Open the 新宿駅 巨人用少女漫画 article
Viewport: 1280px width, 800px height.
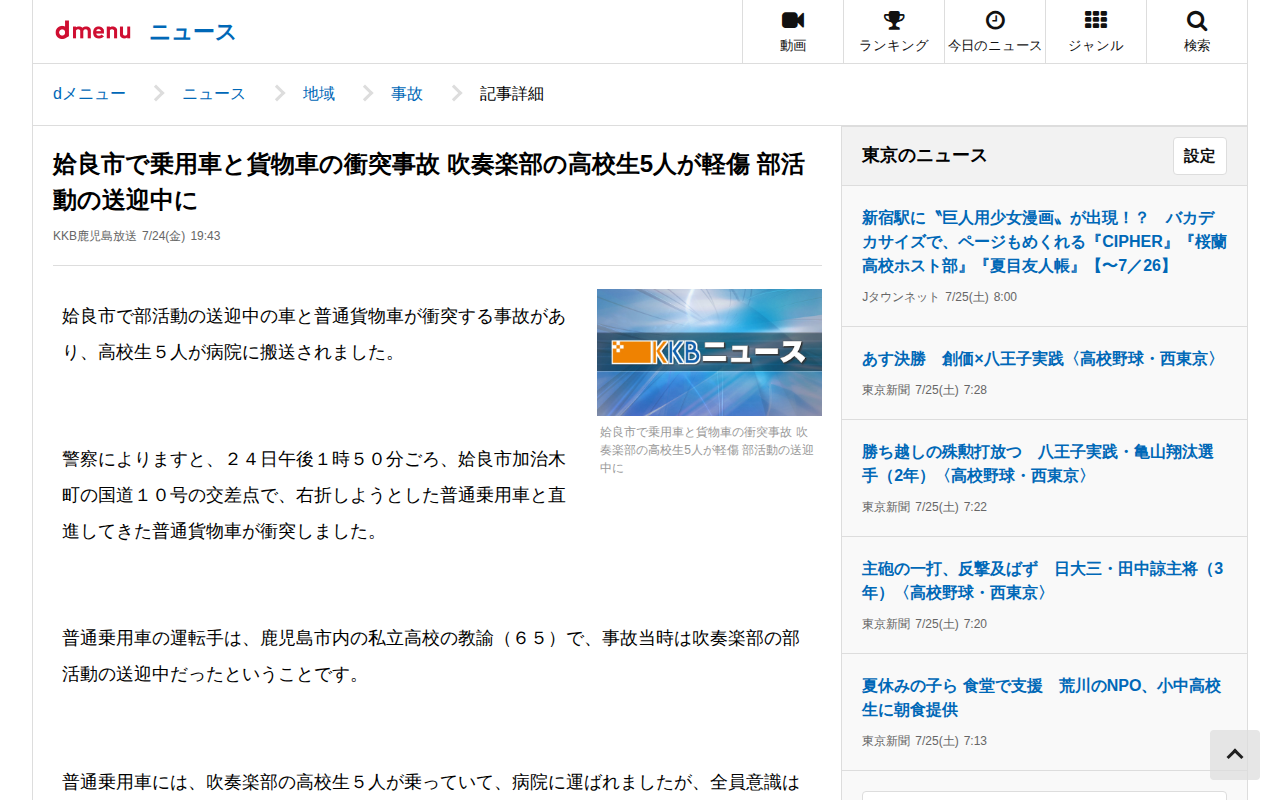click(x=1044, y=242)
